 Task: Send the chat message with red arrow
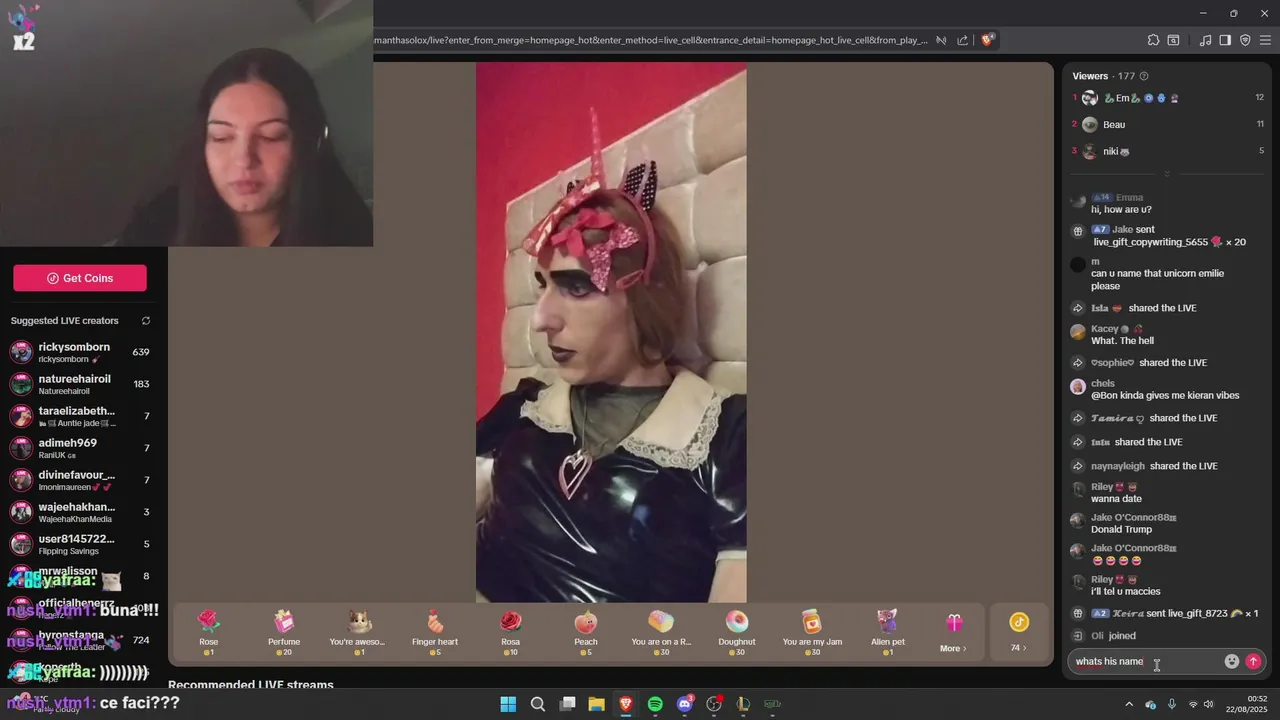coord(1253,661)
